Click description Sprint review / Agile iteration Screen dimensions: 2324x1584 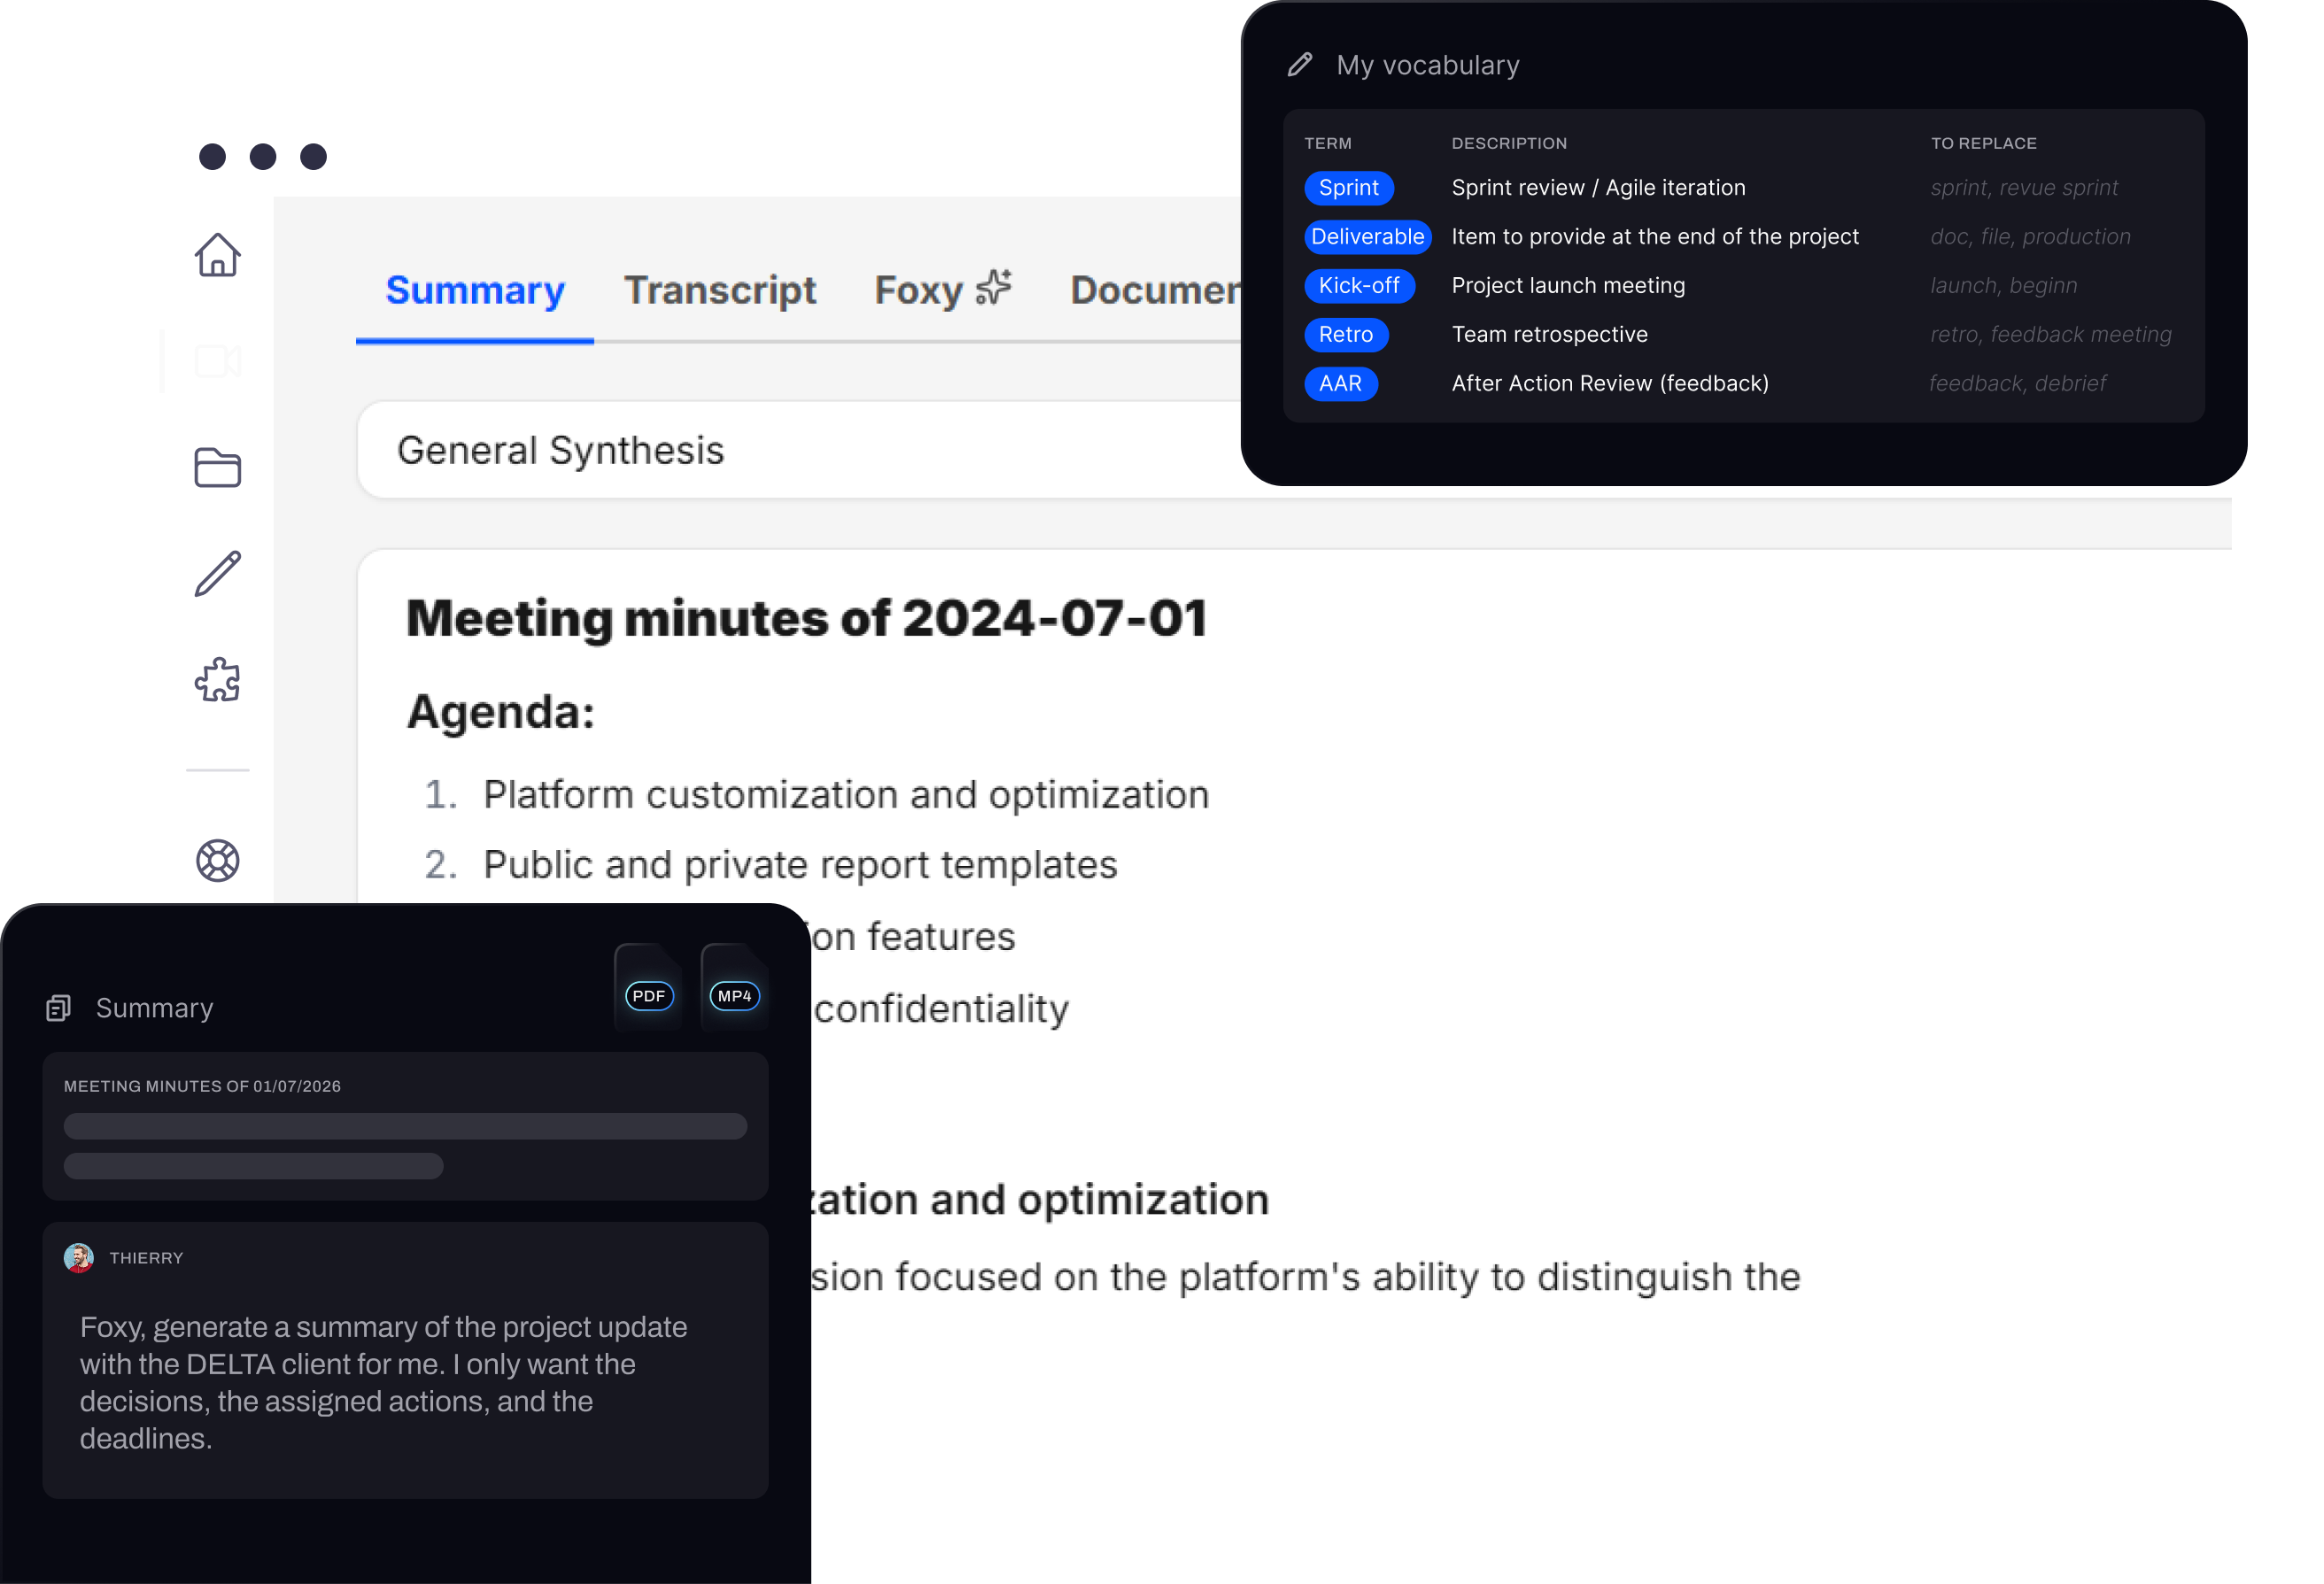click(x=1598, y=188)
